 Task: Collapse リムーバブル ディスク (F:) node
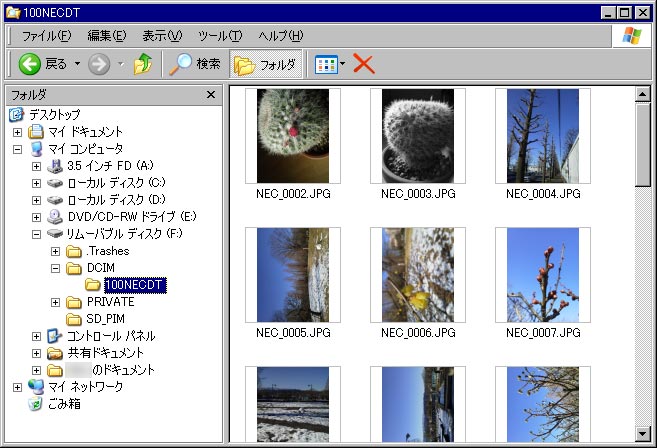click(36, 234)
